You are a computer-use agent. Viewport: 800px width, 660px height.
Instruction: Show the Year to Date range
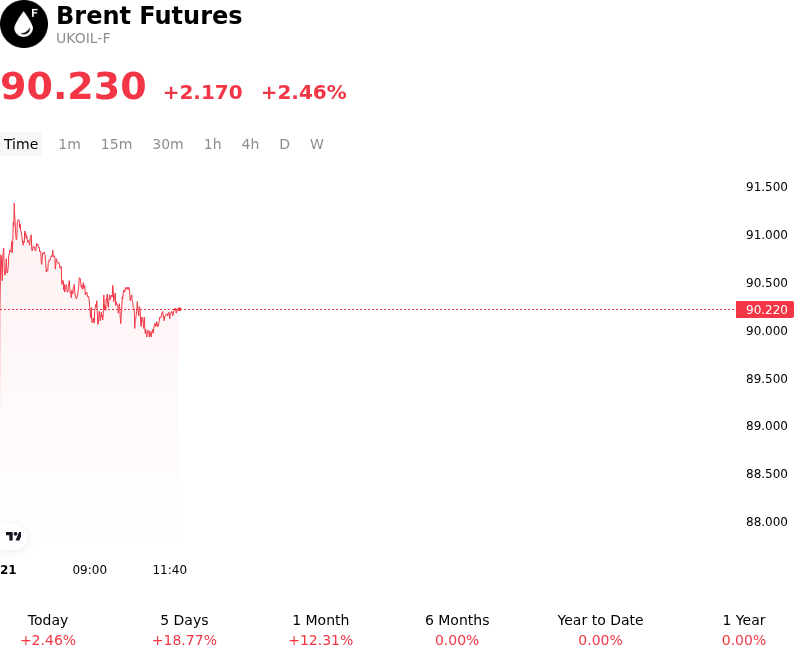(600, 630)
